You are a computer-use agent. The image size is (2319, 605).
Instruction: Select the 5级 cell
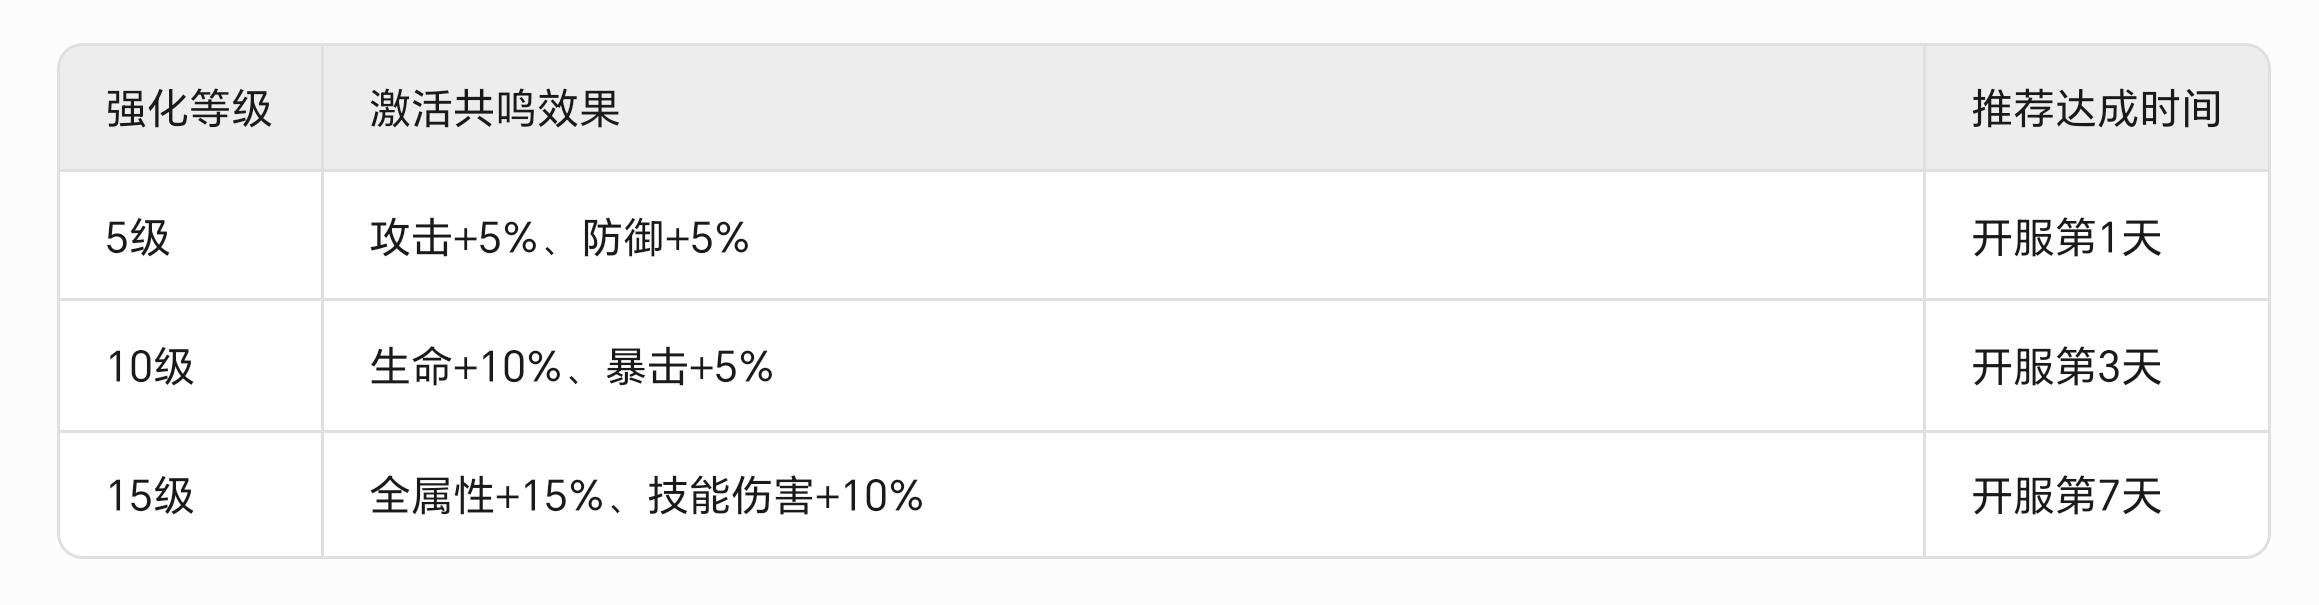coord(138,238)
